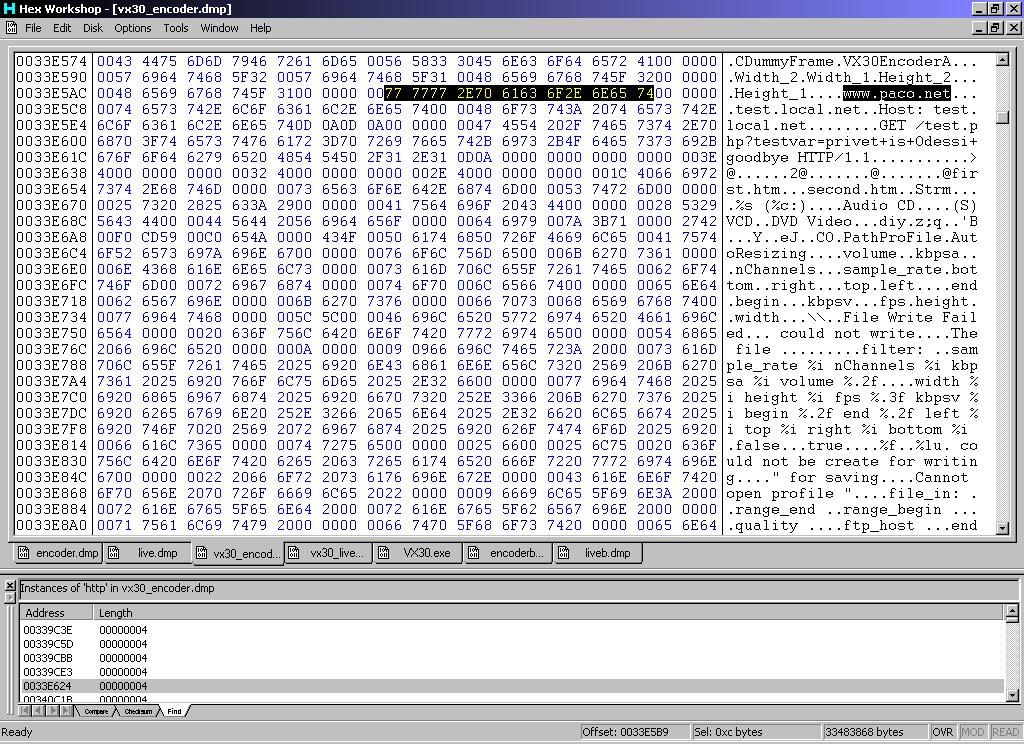Image resolution: width=1024 pixels, height=744 pixels.
Task: Open the Help menu
Action: coord(261,28)
